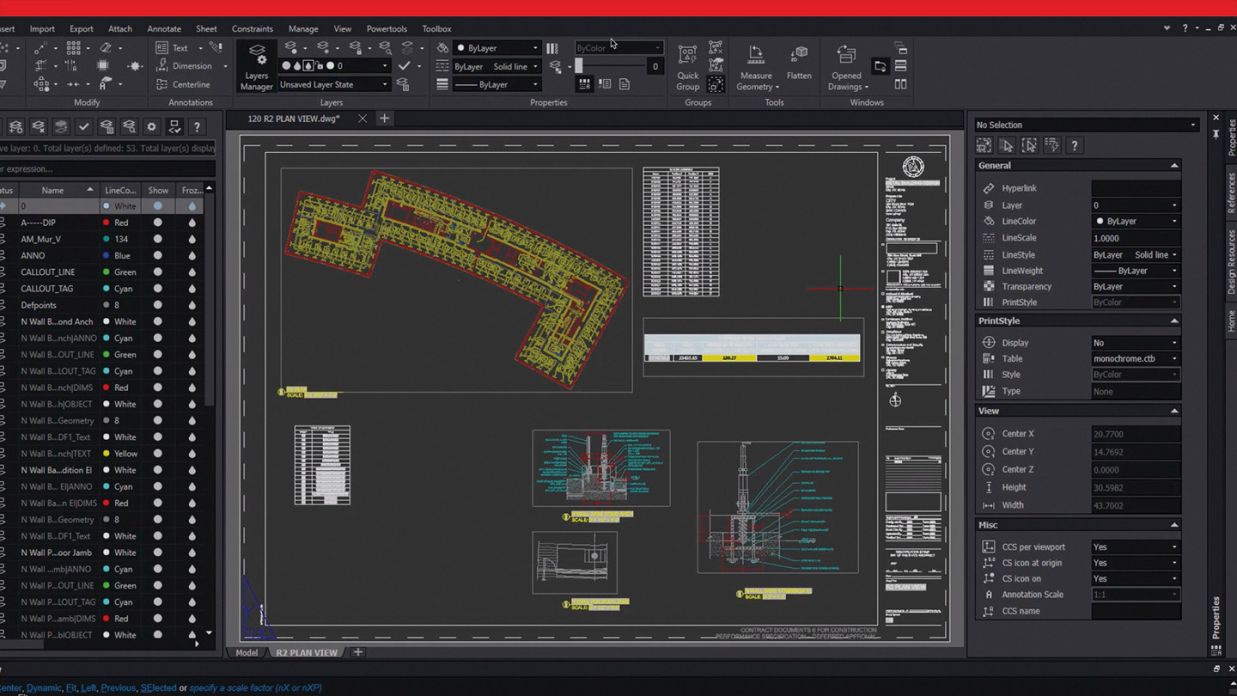Open the Unsaved Layer State dropdown
Viewport: 1237px width, 696px height.
[x=384, y=85]
